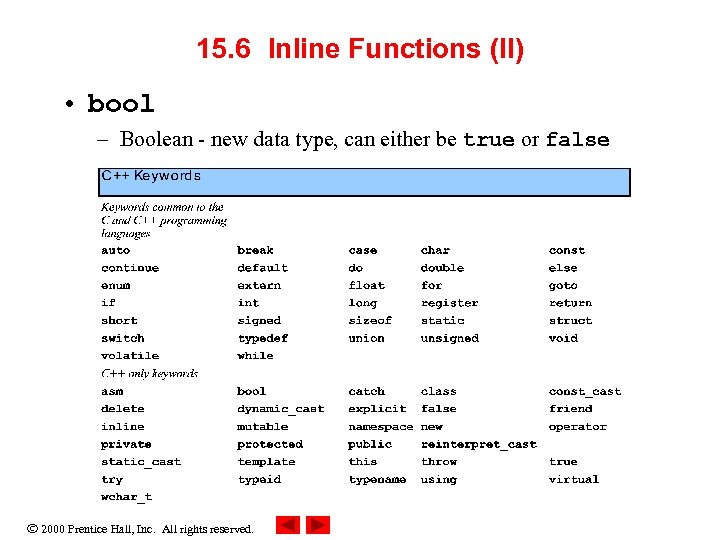Pick the 'explicit' keyword

tap(377, 409)
